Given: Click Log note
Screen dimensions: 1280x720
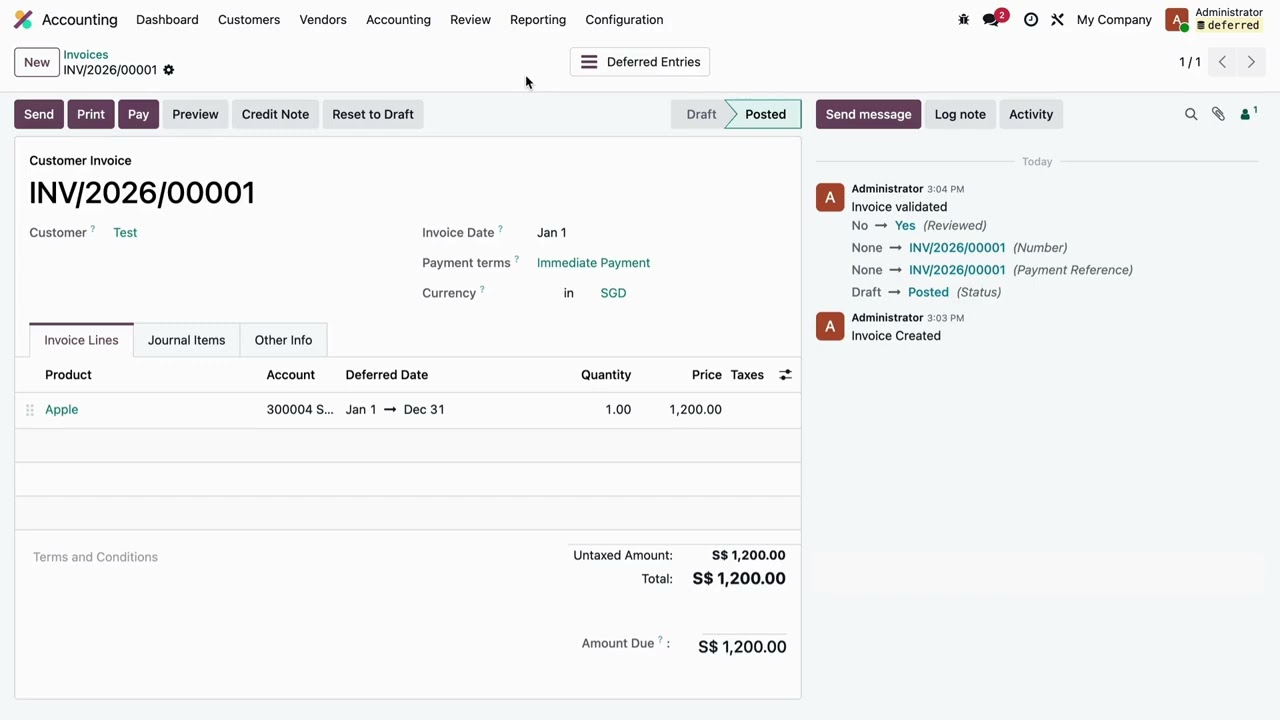Looking at the screenshot, I should tap(960, 114).
